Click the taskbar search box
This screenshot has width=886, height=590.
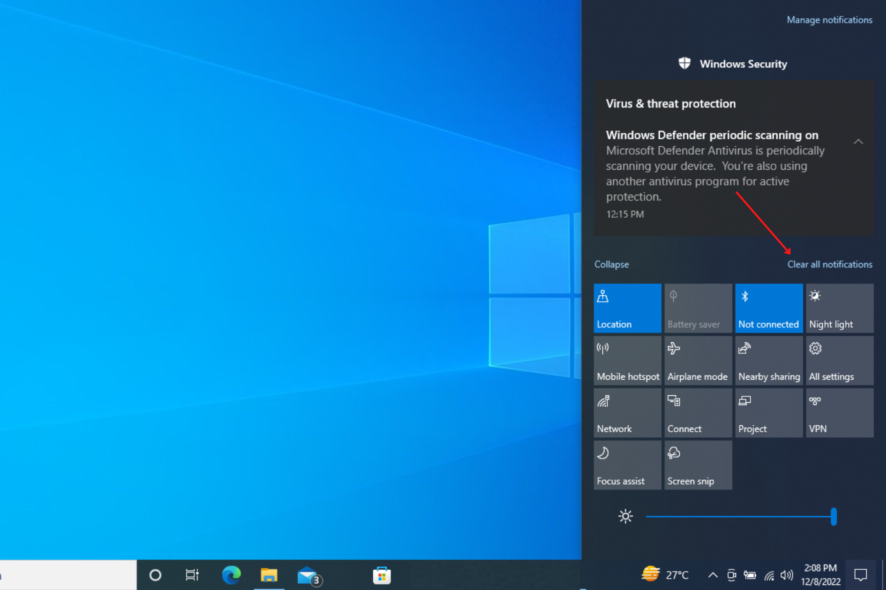point(68,575)
